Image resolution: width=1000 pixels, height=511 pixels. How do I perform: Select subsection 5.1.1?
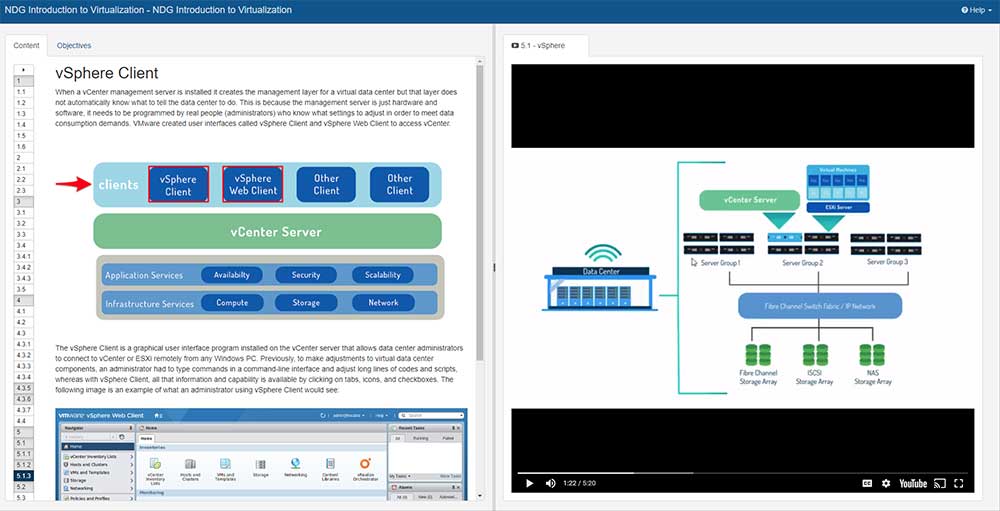pos(24,454)
